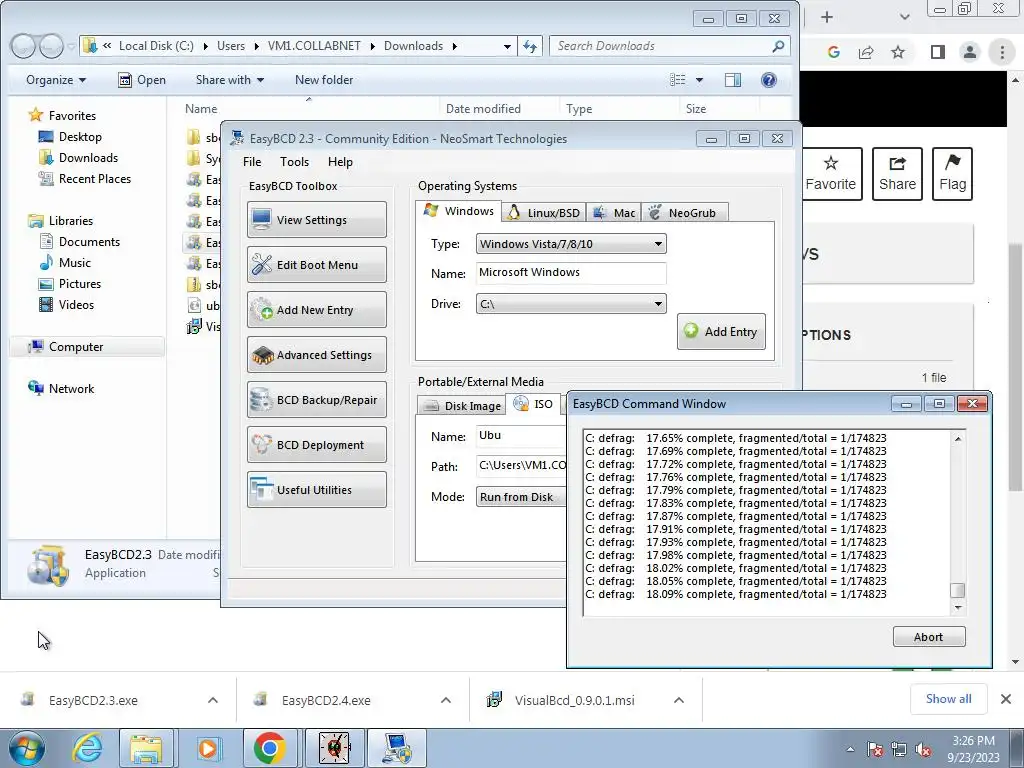
Task: Open Edit Boot Menu section
Action: (x=317, y=264)
